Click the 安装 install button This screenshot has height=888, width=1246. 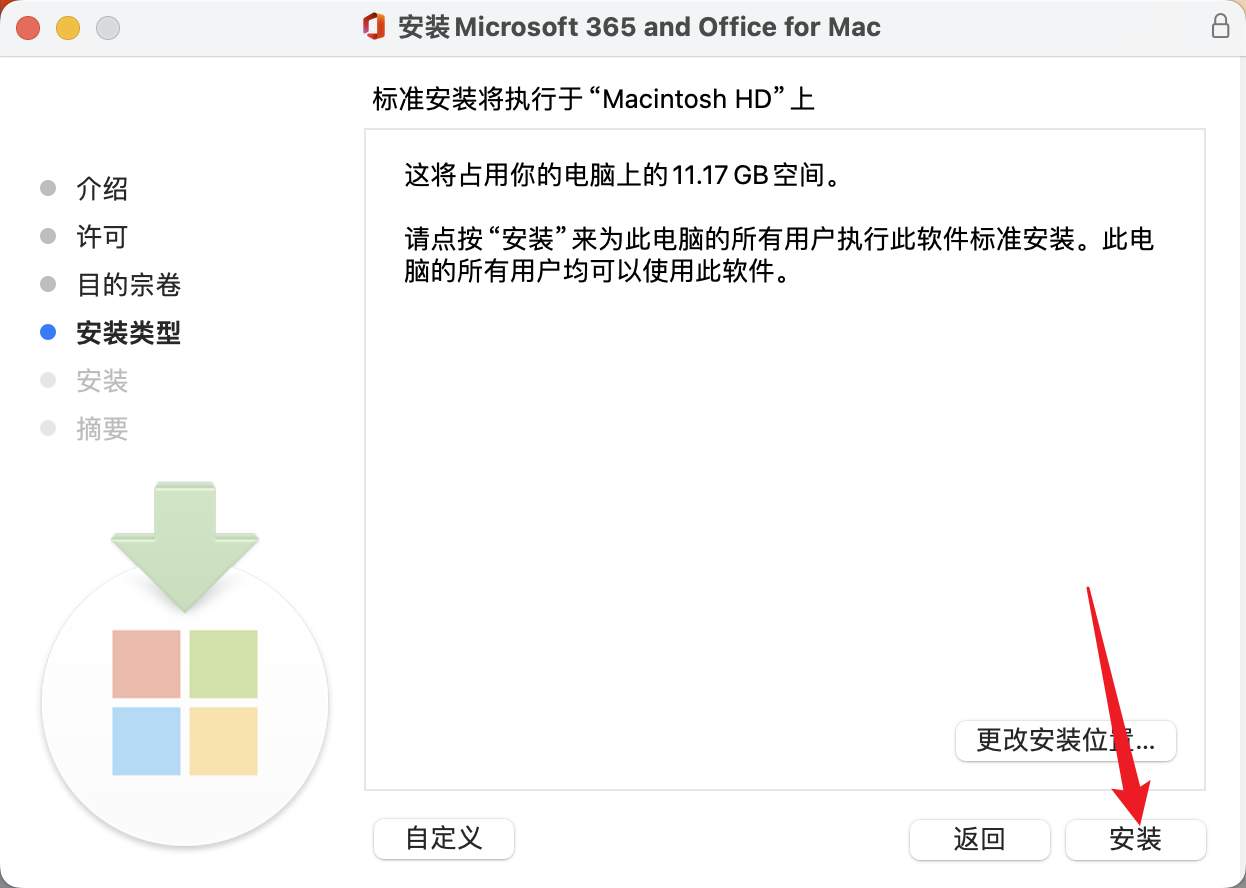(1136, 839)
